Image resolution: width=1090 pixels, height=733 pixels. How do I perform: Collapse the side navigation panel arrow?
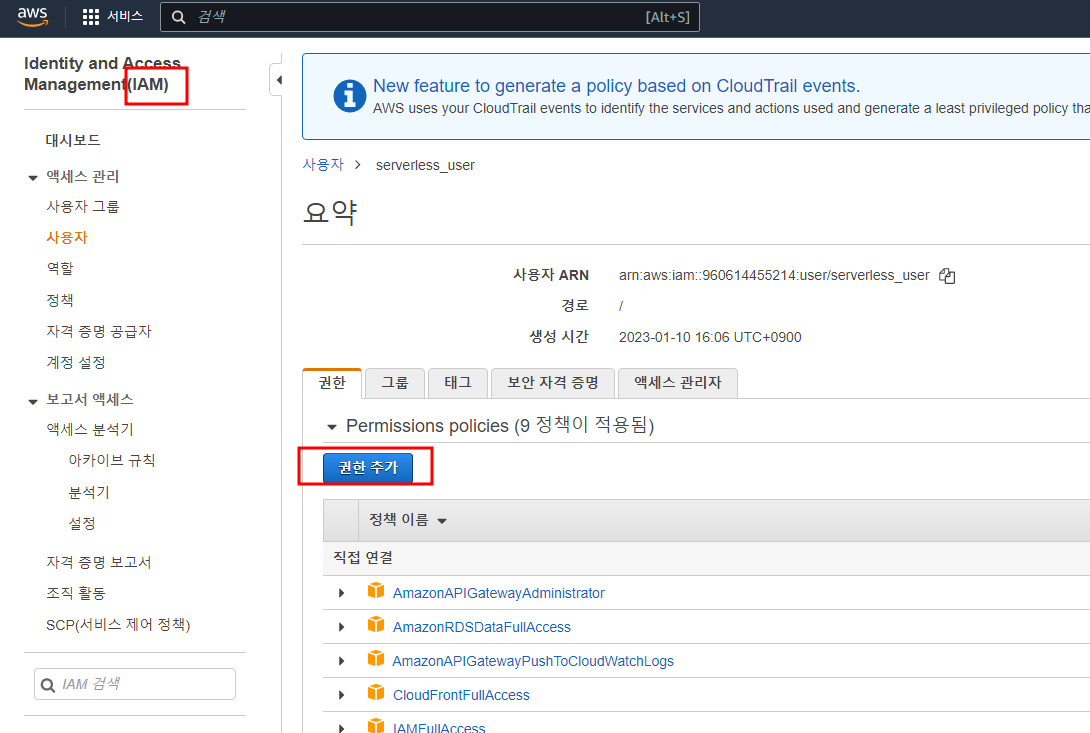pos(279,80)
